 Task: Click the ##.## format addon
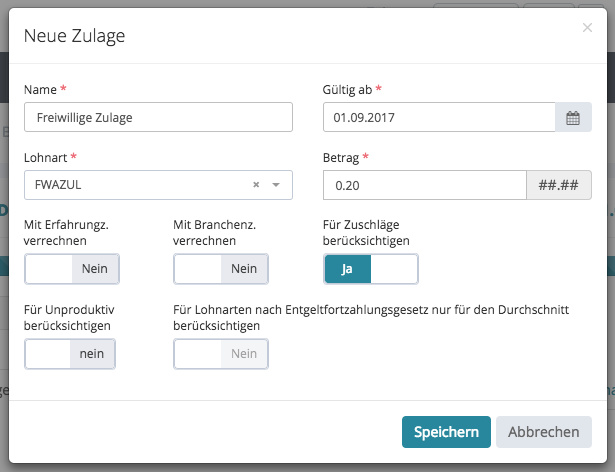coord(559,186)
